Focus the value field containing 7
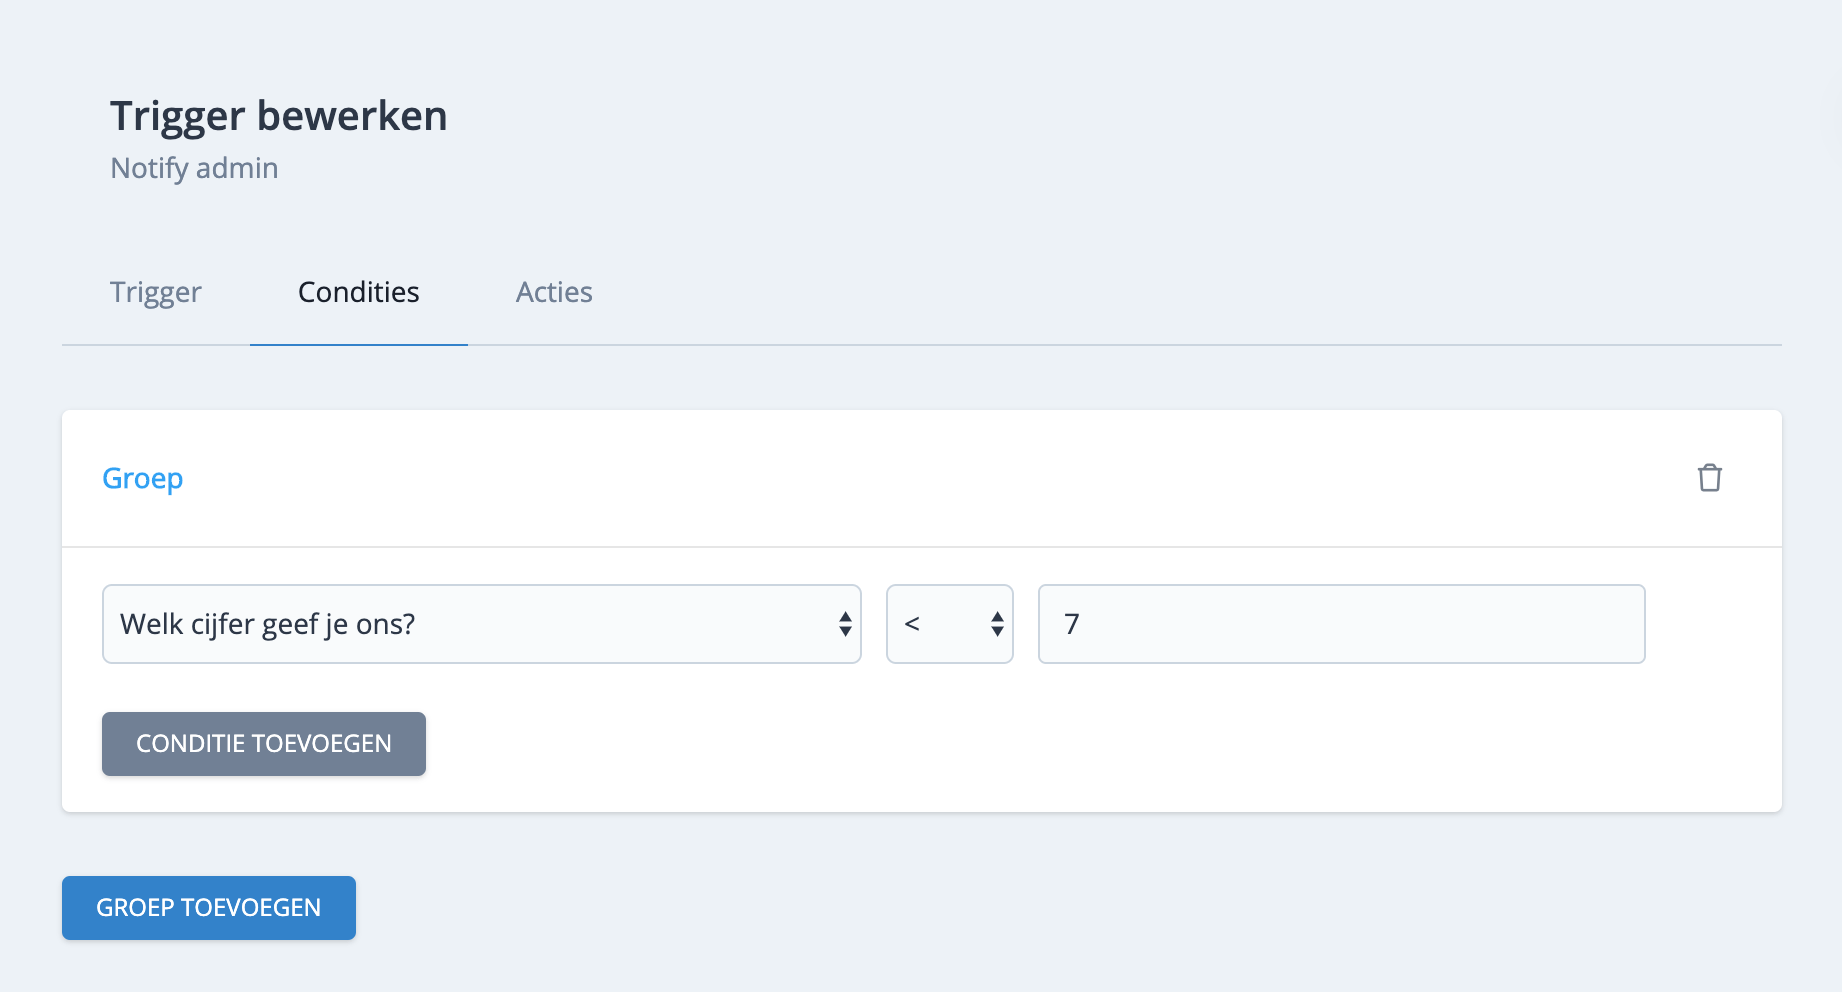The image size is (1842, 992). click(1340, 624)
